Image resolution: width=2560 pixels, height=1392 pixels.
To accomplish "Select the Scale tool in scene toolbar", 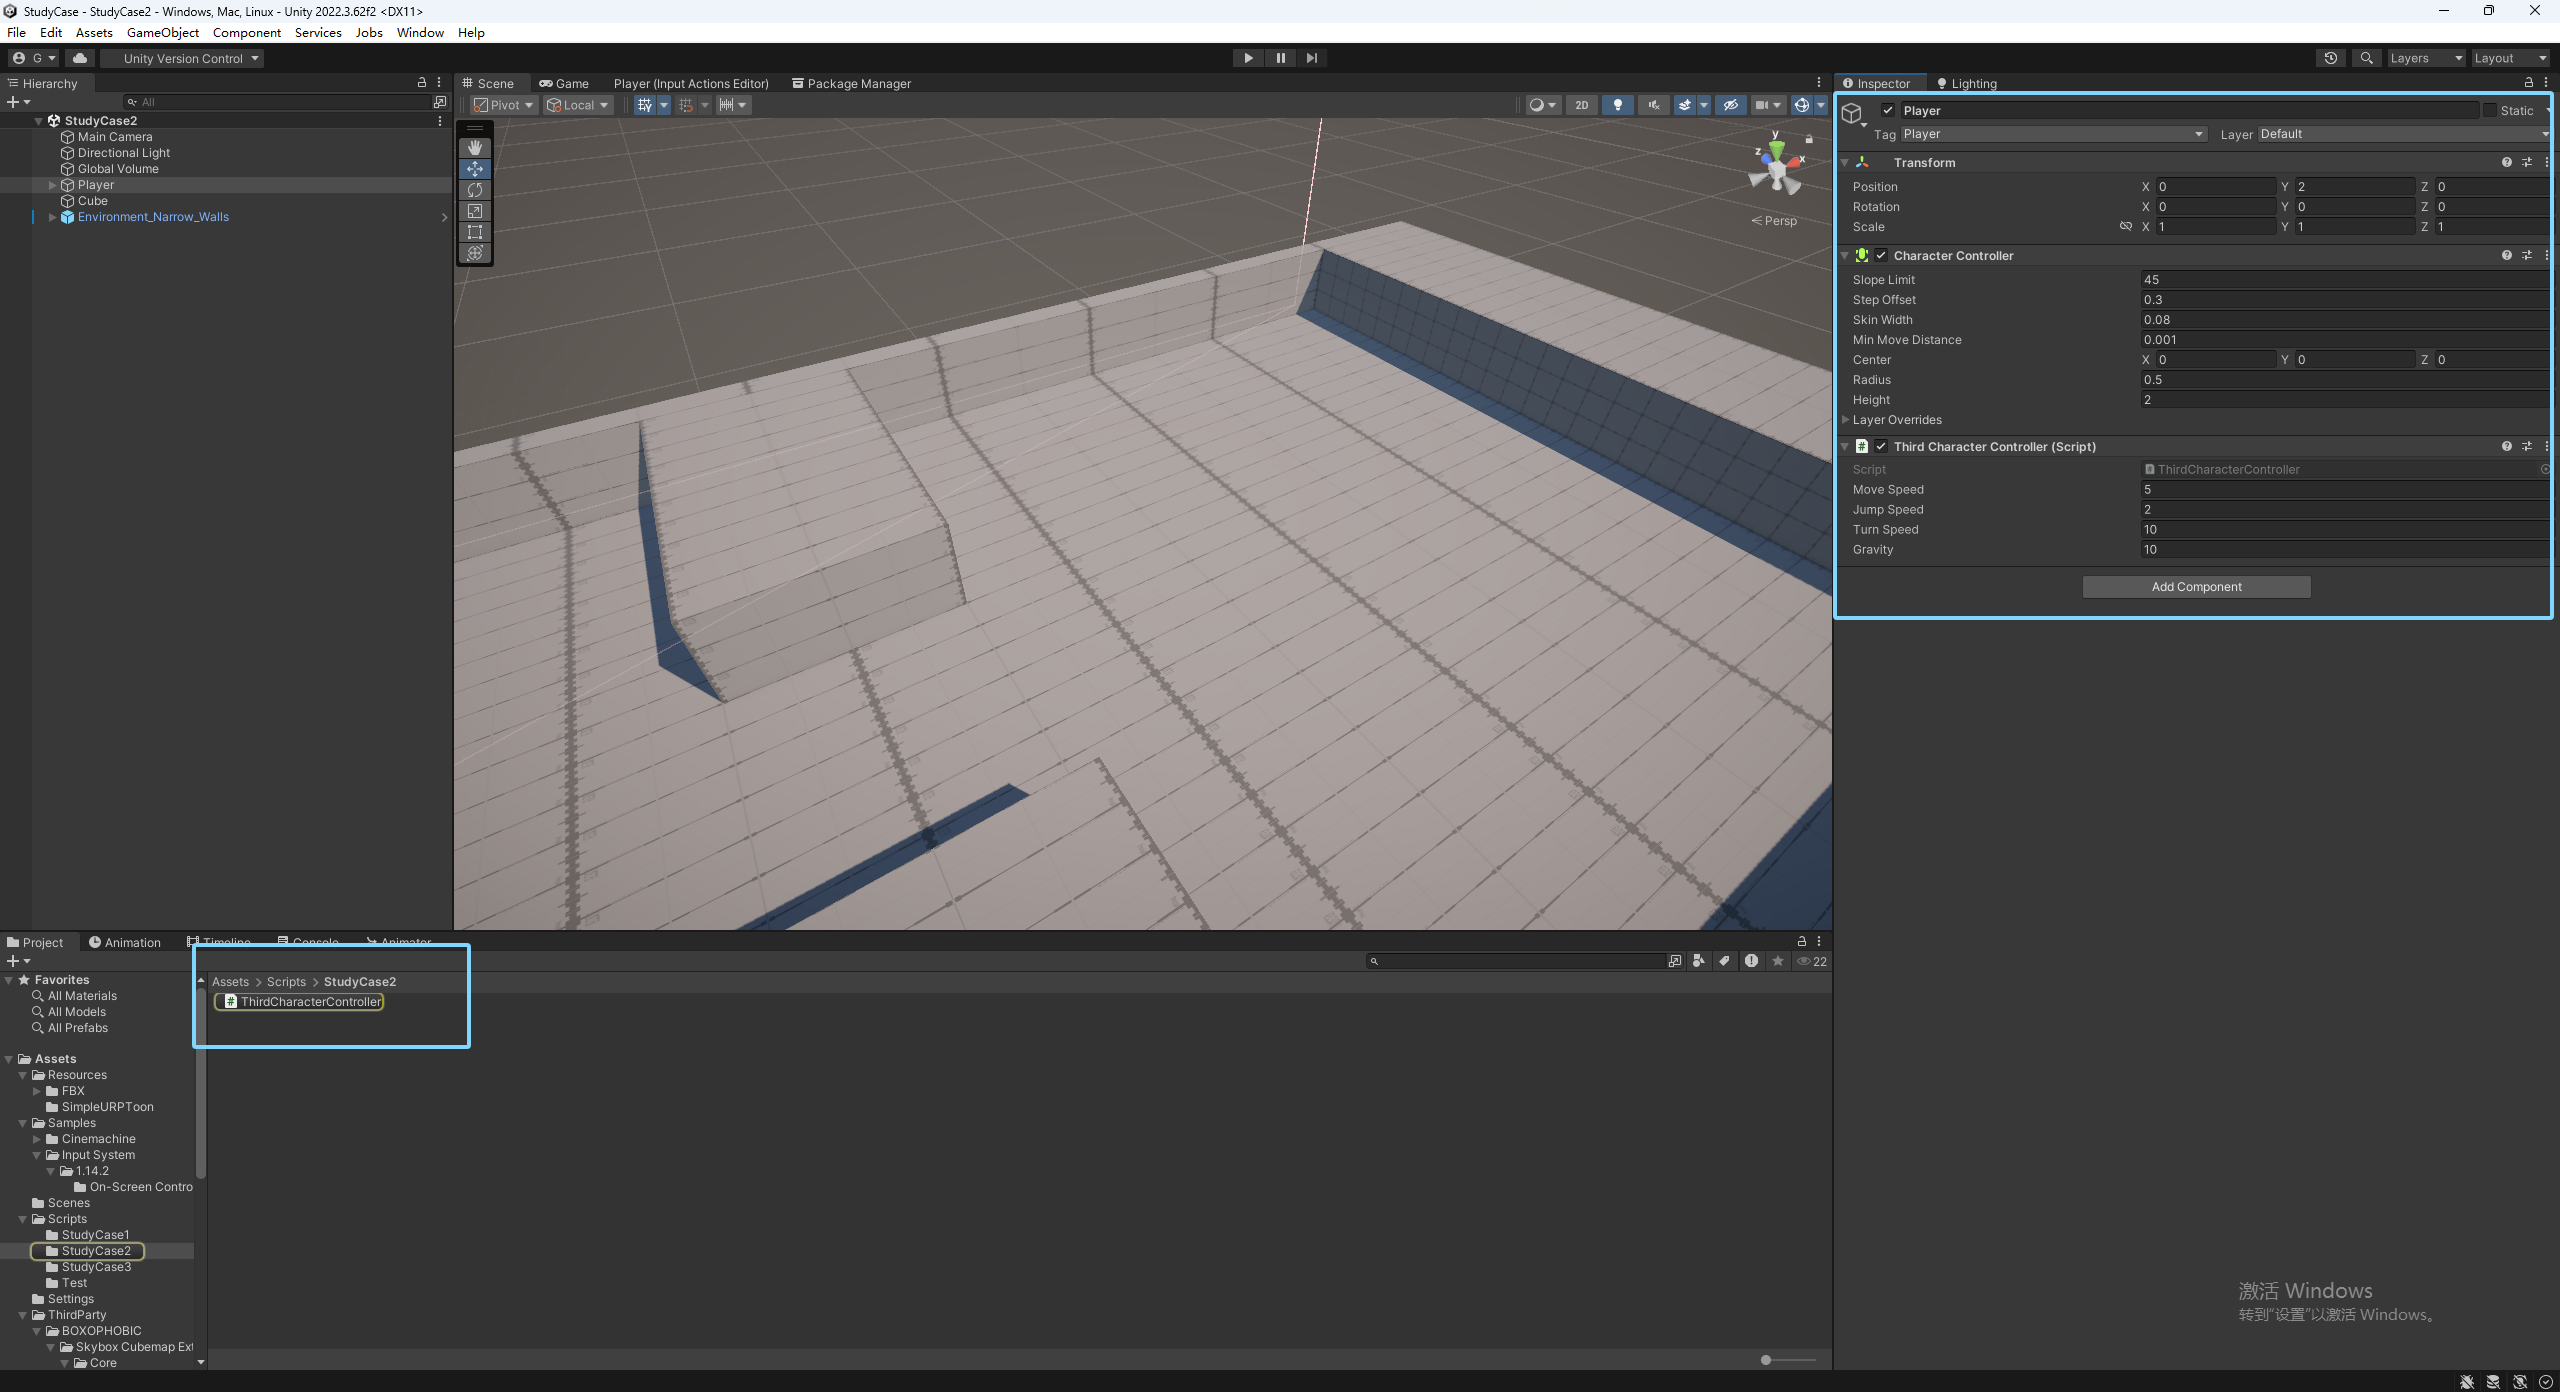I will [x=475, y=211].
